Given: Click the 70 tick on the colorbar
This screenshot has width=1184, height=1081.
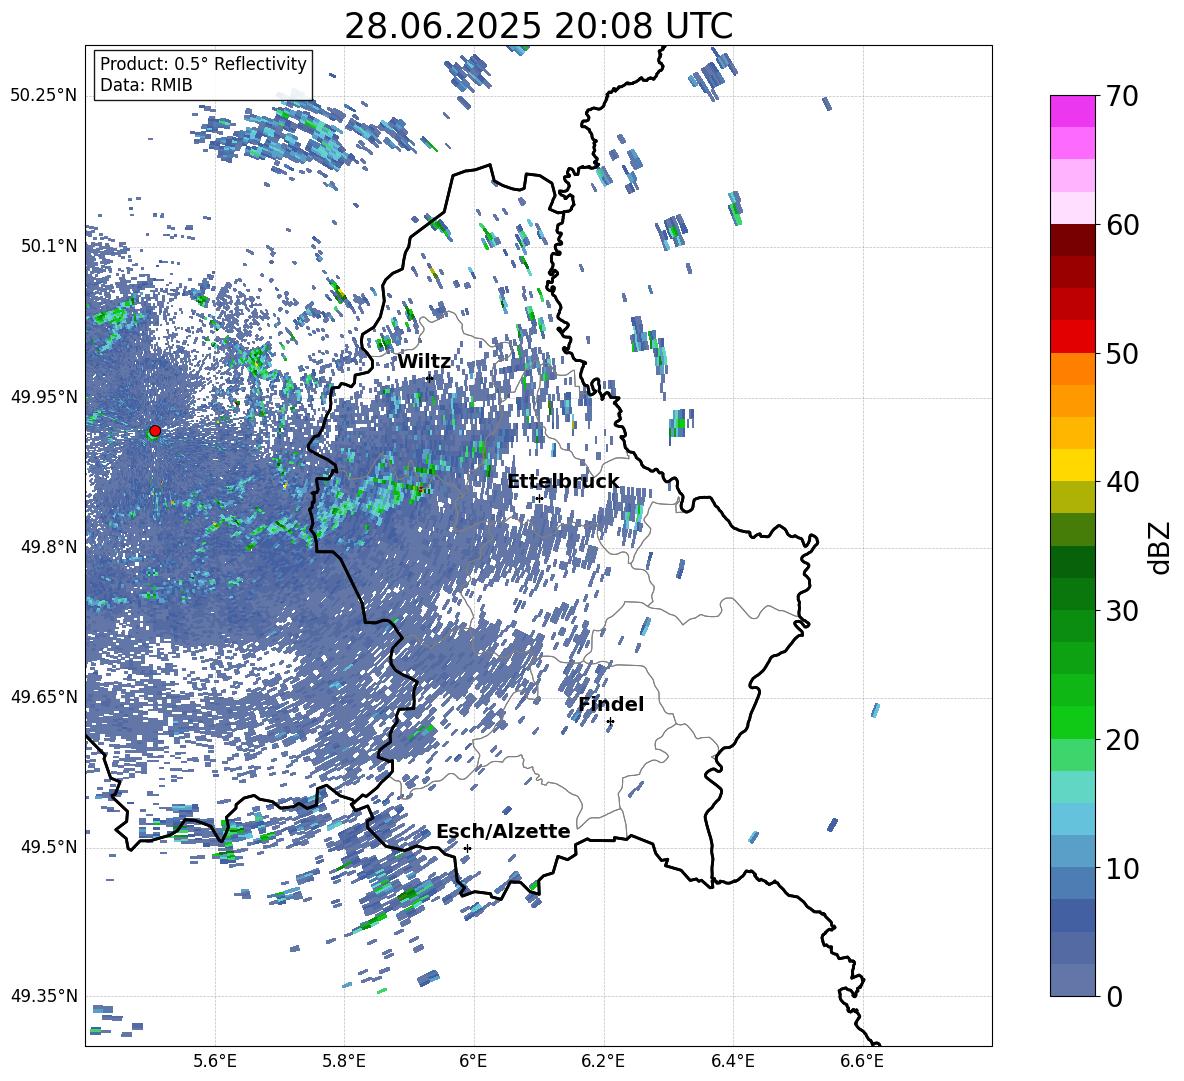Looking at the screenshot, I should pos(1121,96).
